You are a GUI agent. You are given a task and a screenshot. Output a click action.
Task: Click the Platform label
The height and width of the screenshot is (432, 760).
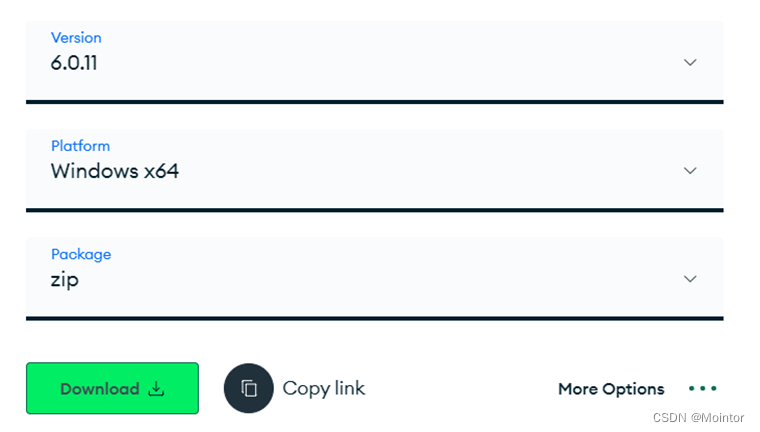(x=80, y=145)
